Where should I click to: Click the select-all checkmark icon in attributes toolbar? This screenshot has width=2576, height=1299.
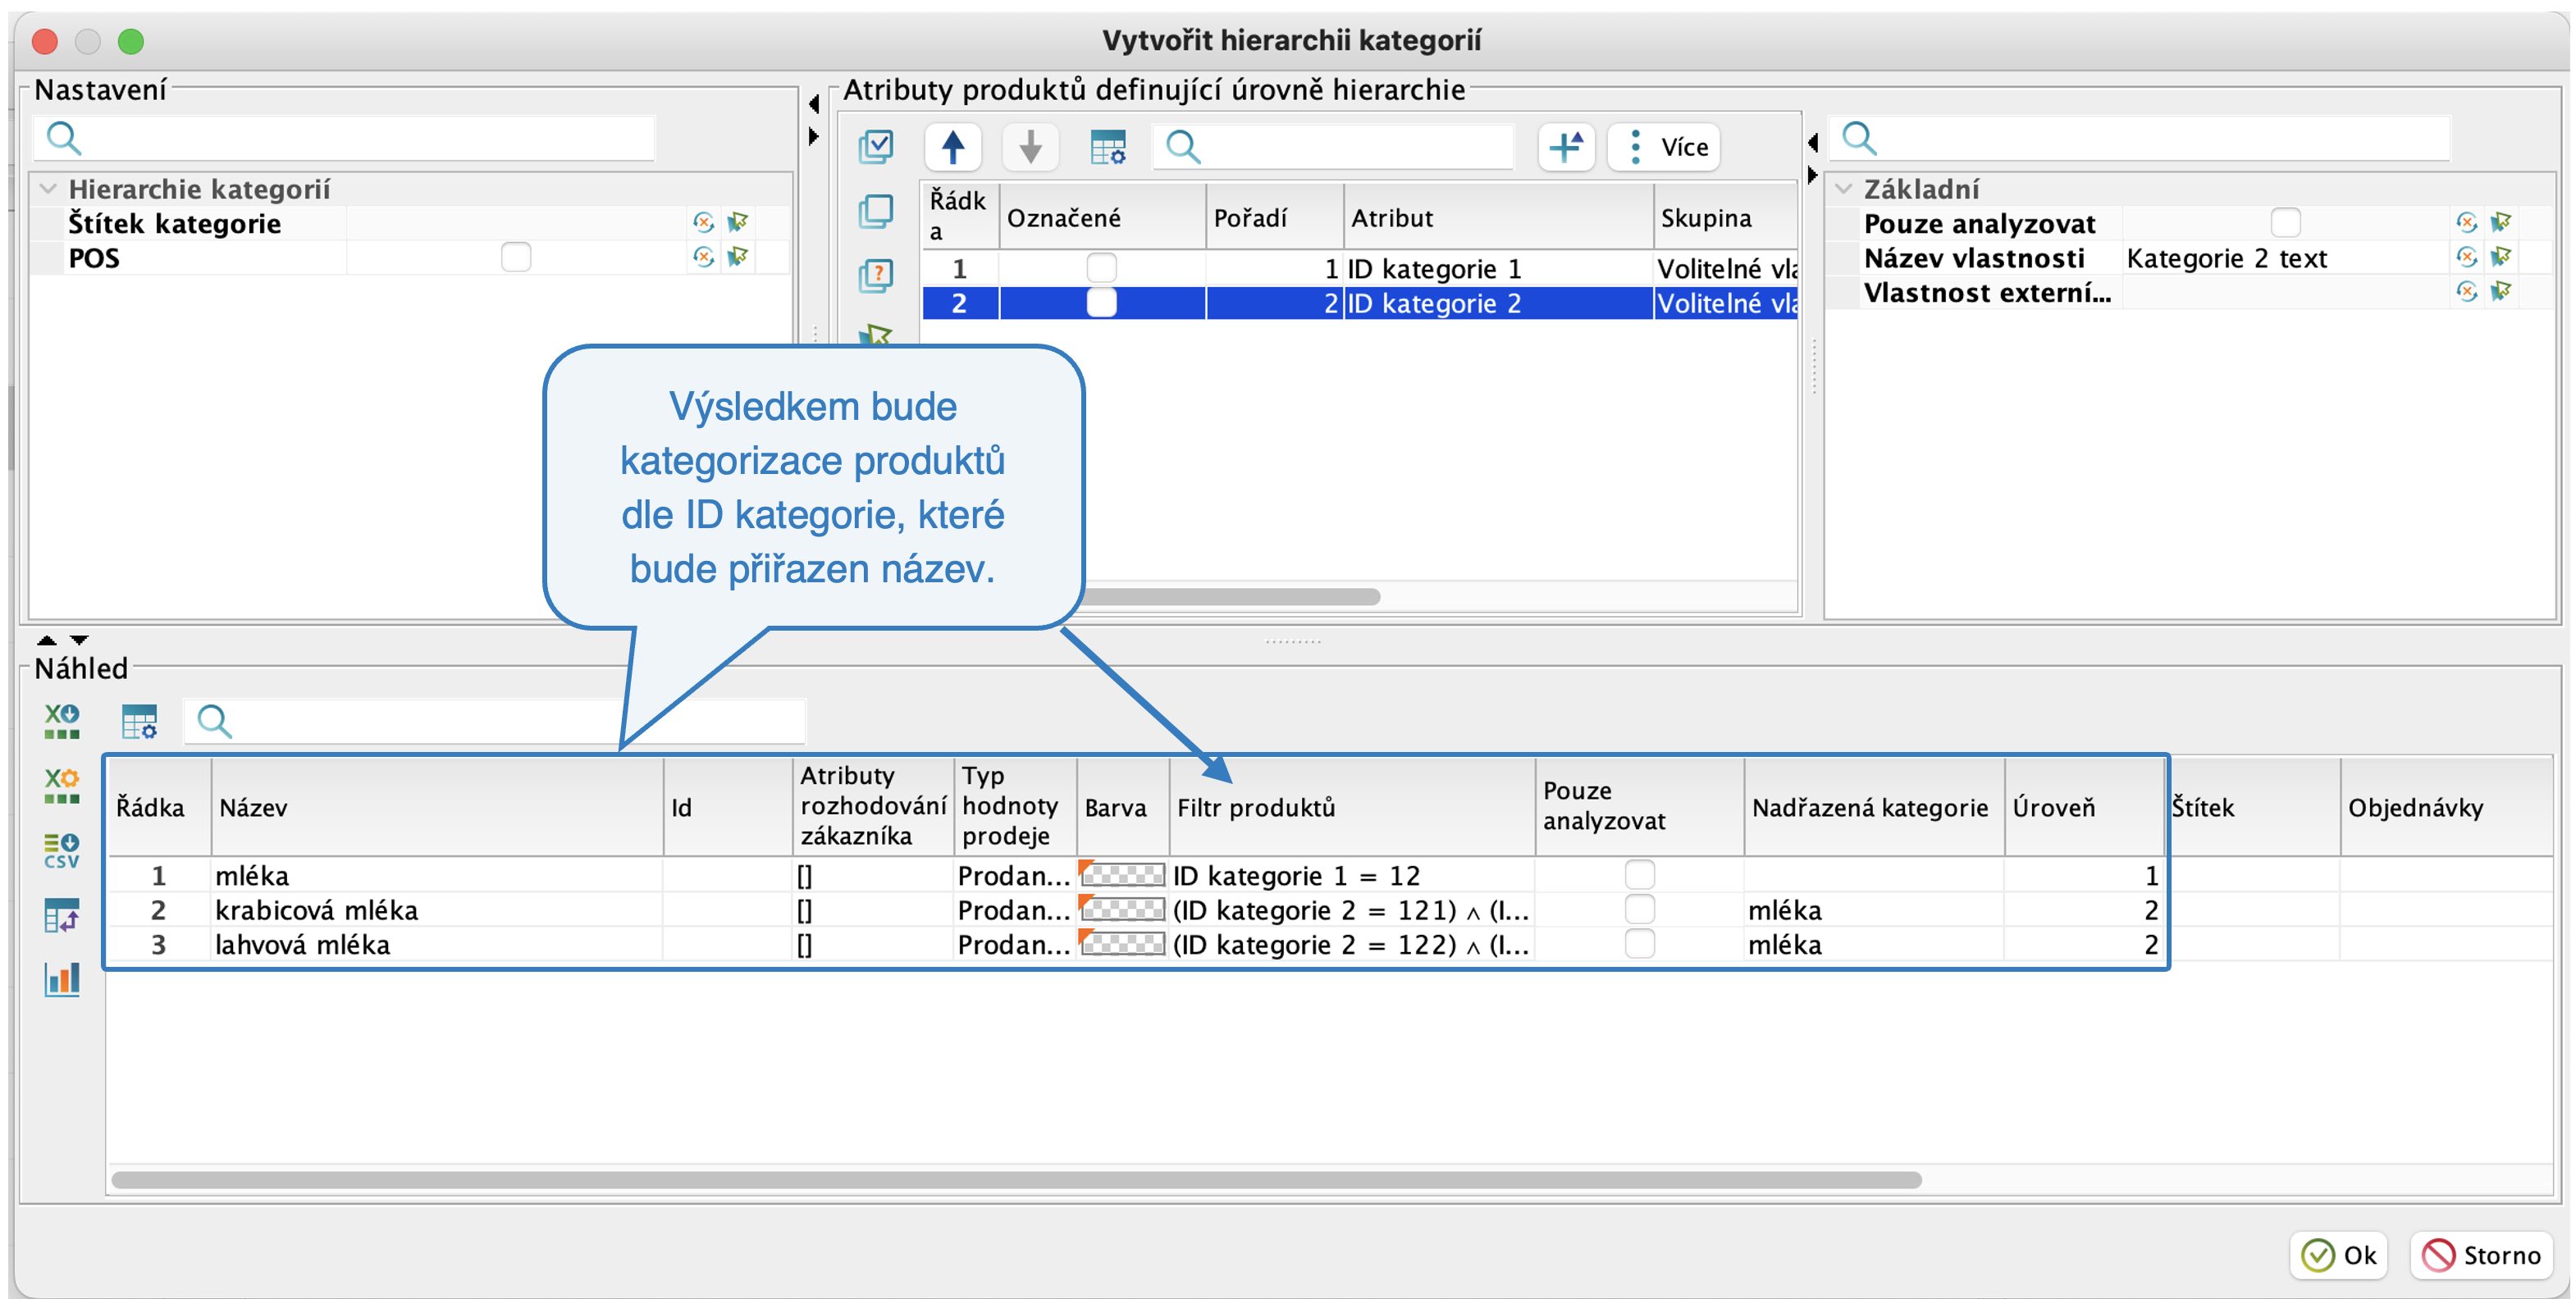(x=876, y=147)
